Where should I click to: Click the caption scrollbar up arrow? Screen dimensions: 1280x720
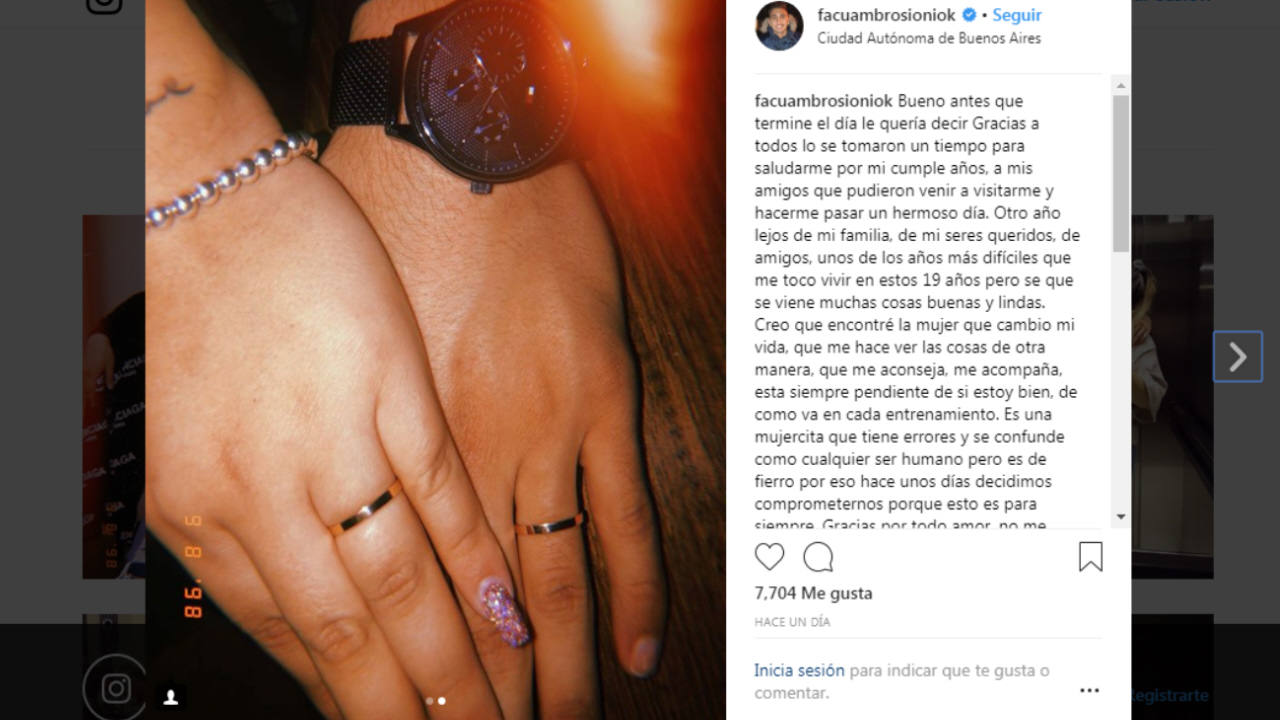click(1121, 84)
